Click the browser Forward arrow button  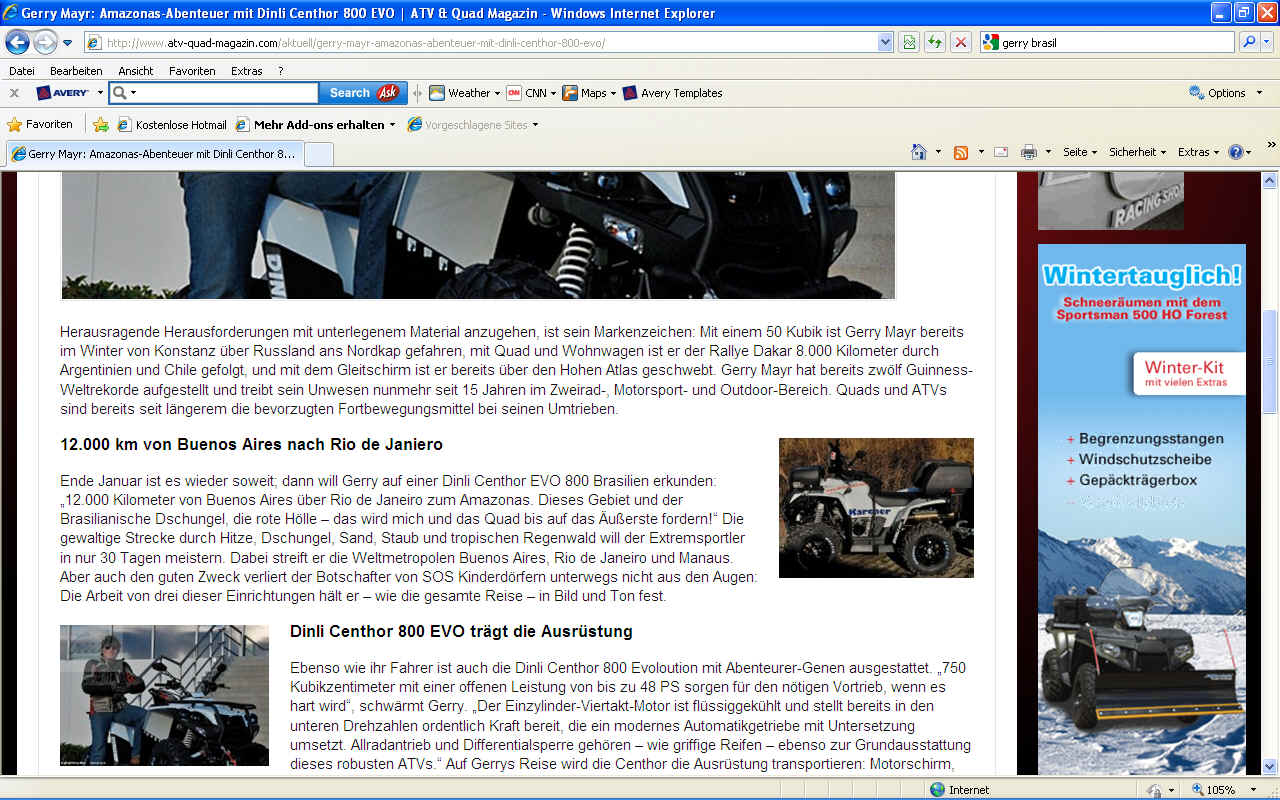45,43
